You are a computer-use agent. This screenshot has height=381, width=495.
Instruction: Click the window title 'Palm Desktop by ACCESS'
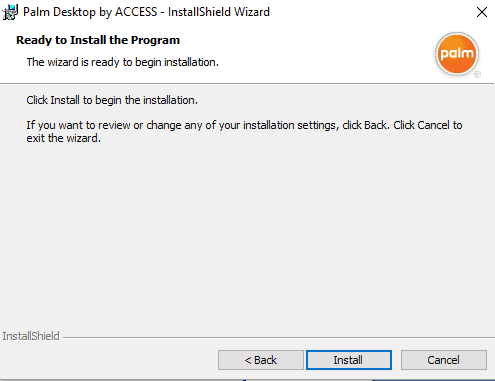90,12
